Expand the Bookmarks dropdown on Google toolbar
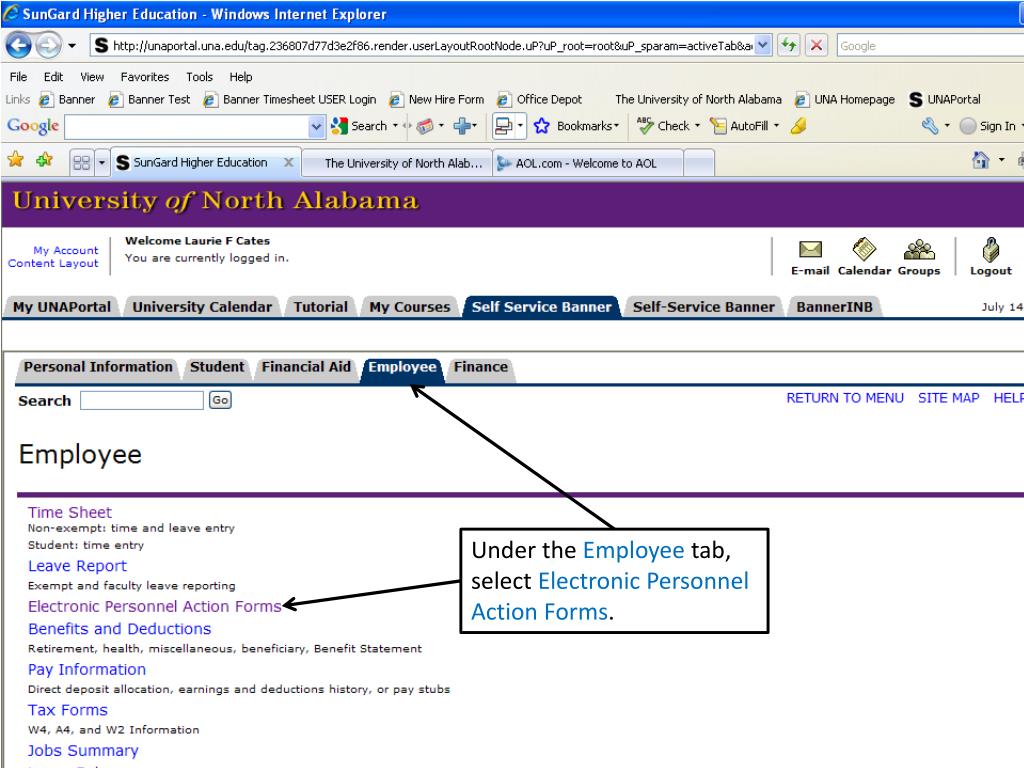Viewport: 1024px width, 768px height. pos(616,125)
